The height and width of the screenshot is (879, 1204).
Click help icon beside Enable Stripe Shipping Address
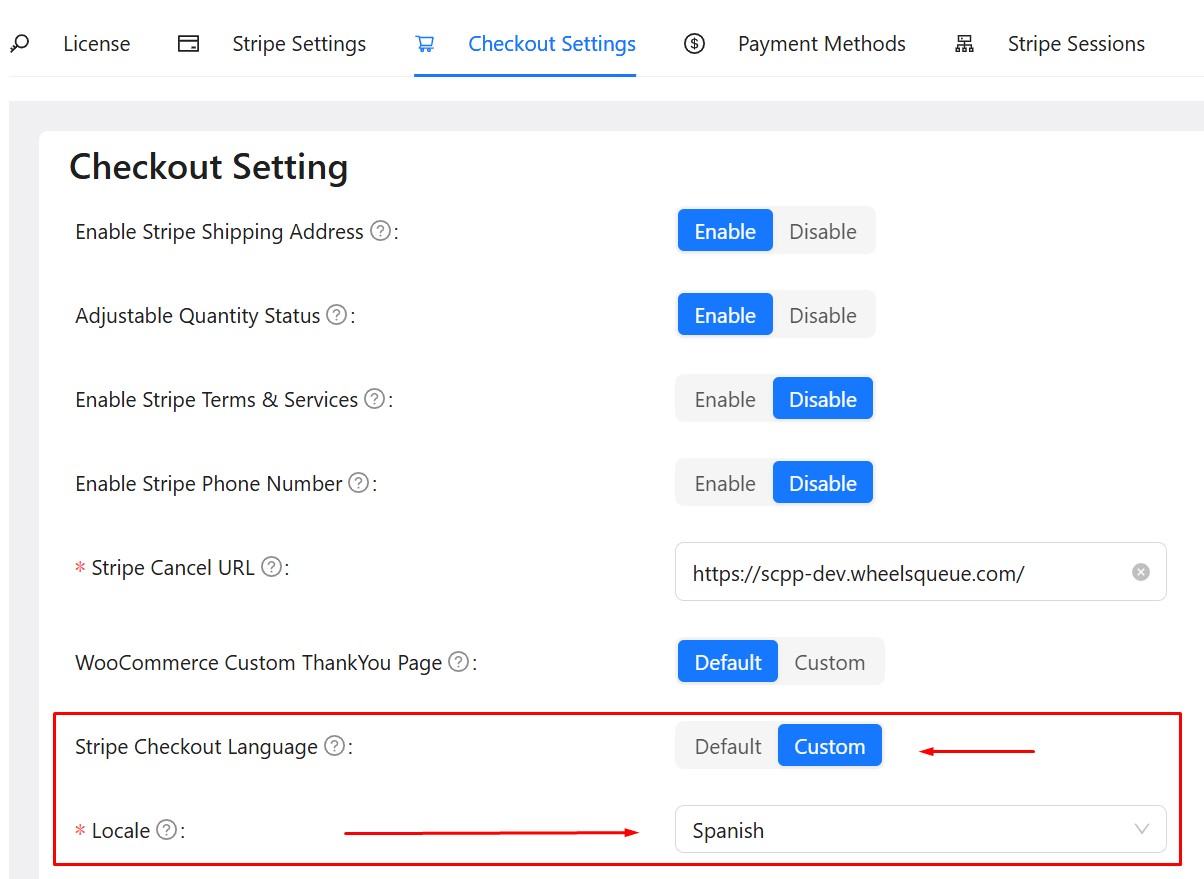380,231
